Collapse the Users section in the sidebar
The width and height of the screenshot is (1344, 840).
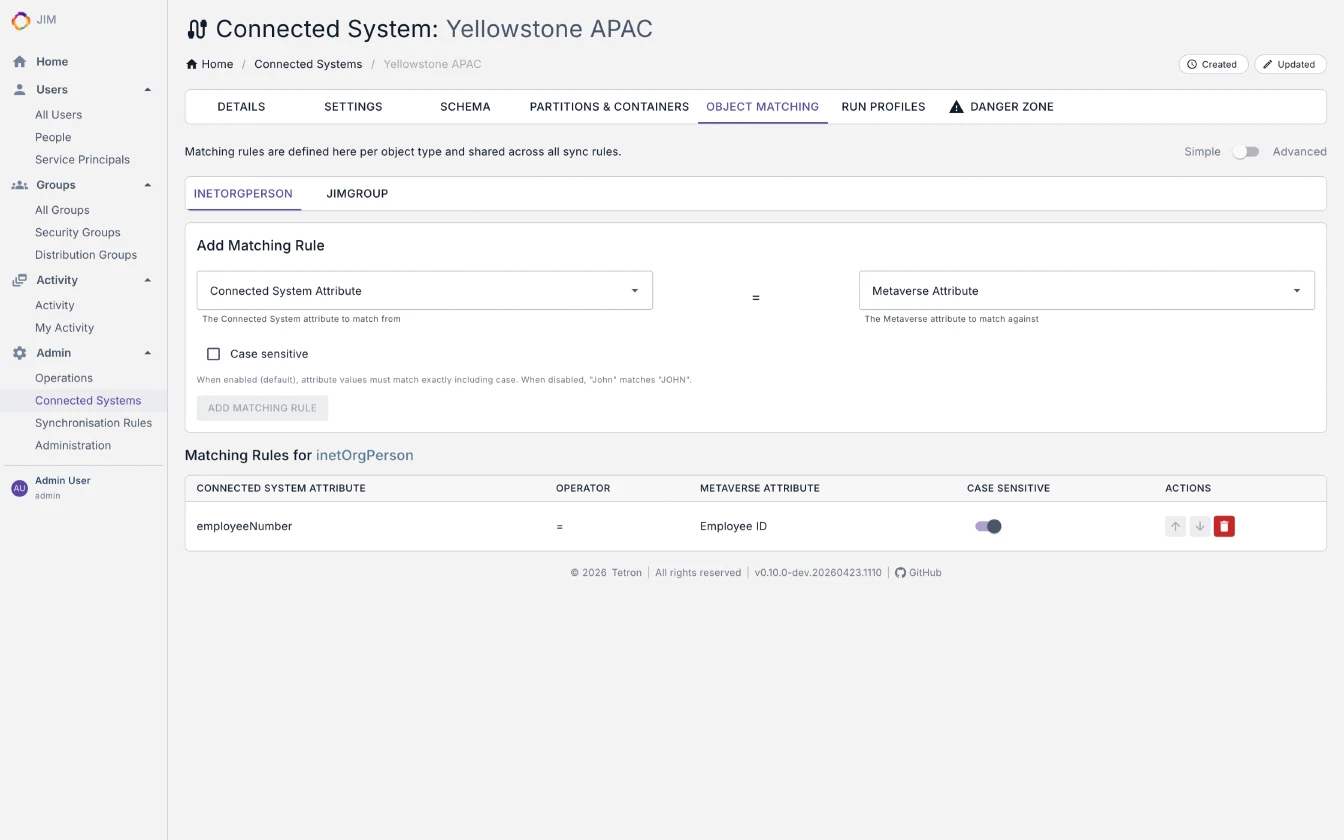(x=147, y=89)
